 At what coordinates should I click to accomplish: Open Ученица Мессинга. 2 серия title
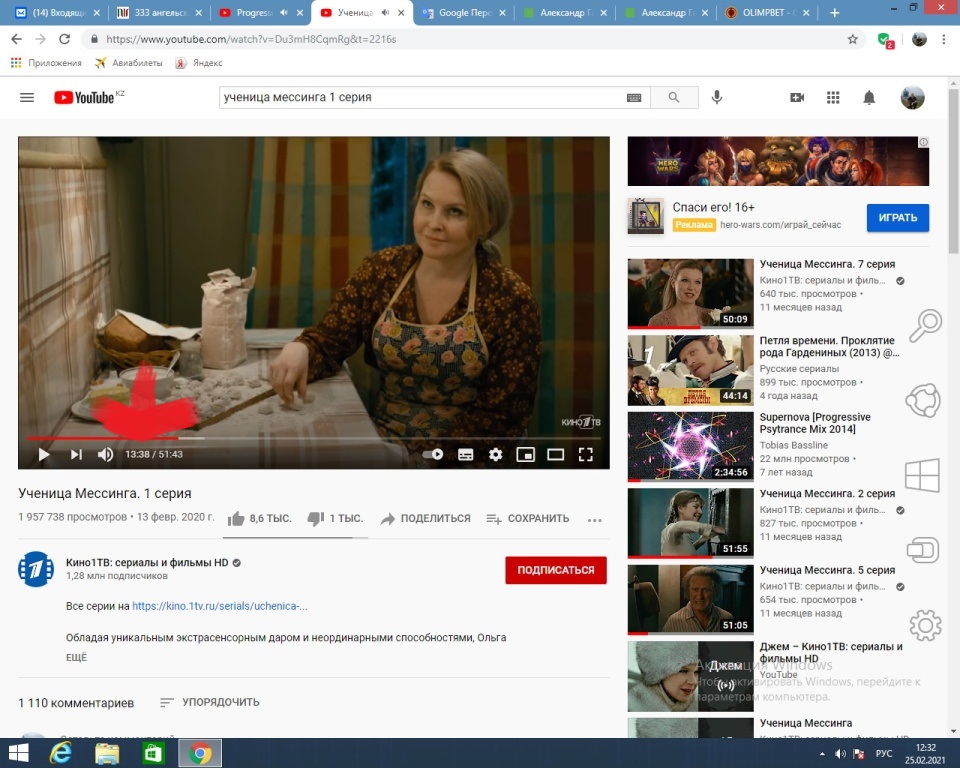827,494
